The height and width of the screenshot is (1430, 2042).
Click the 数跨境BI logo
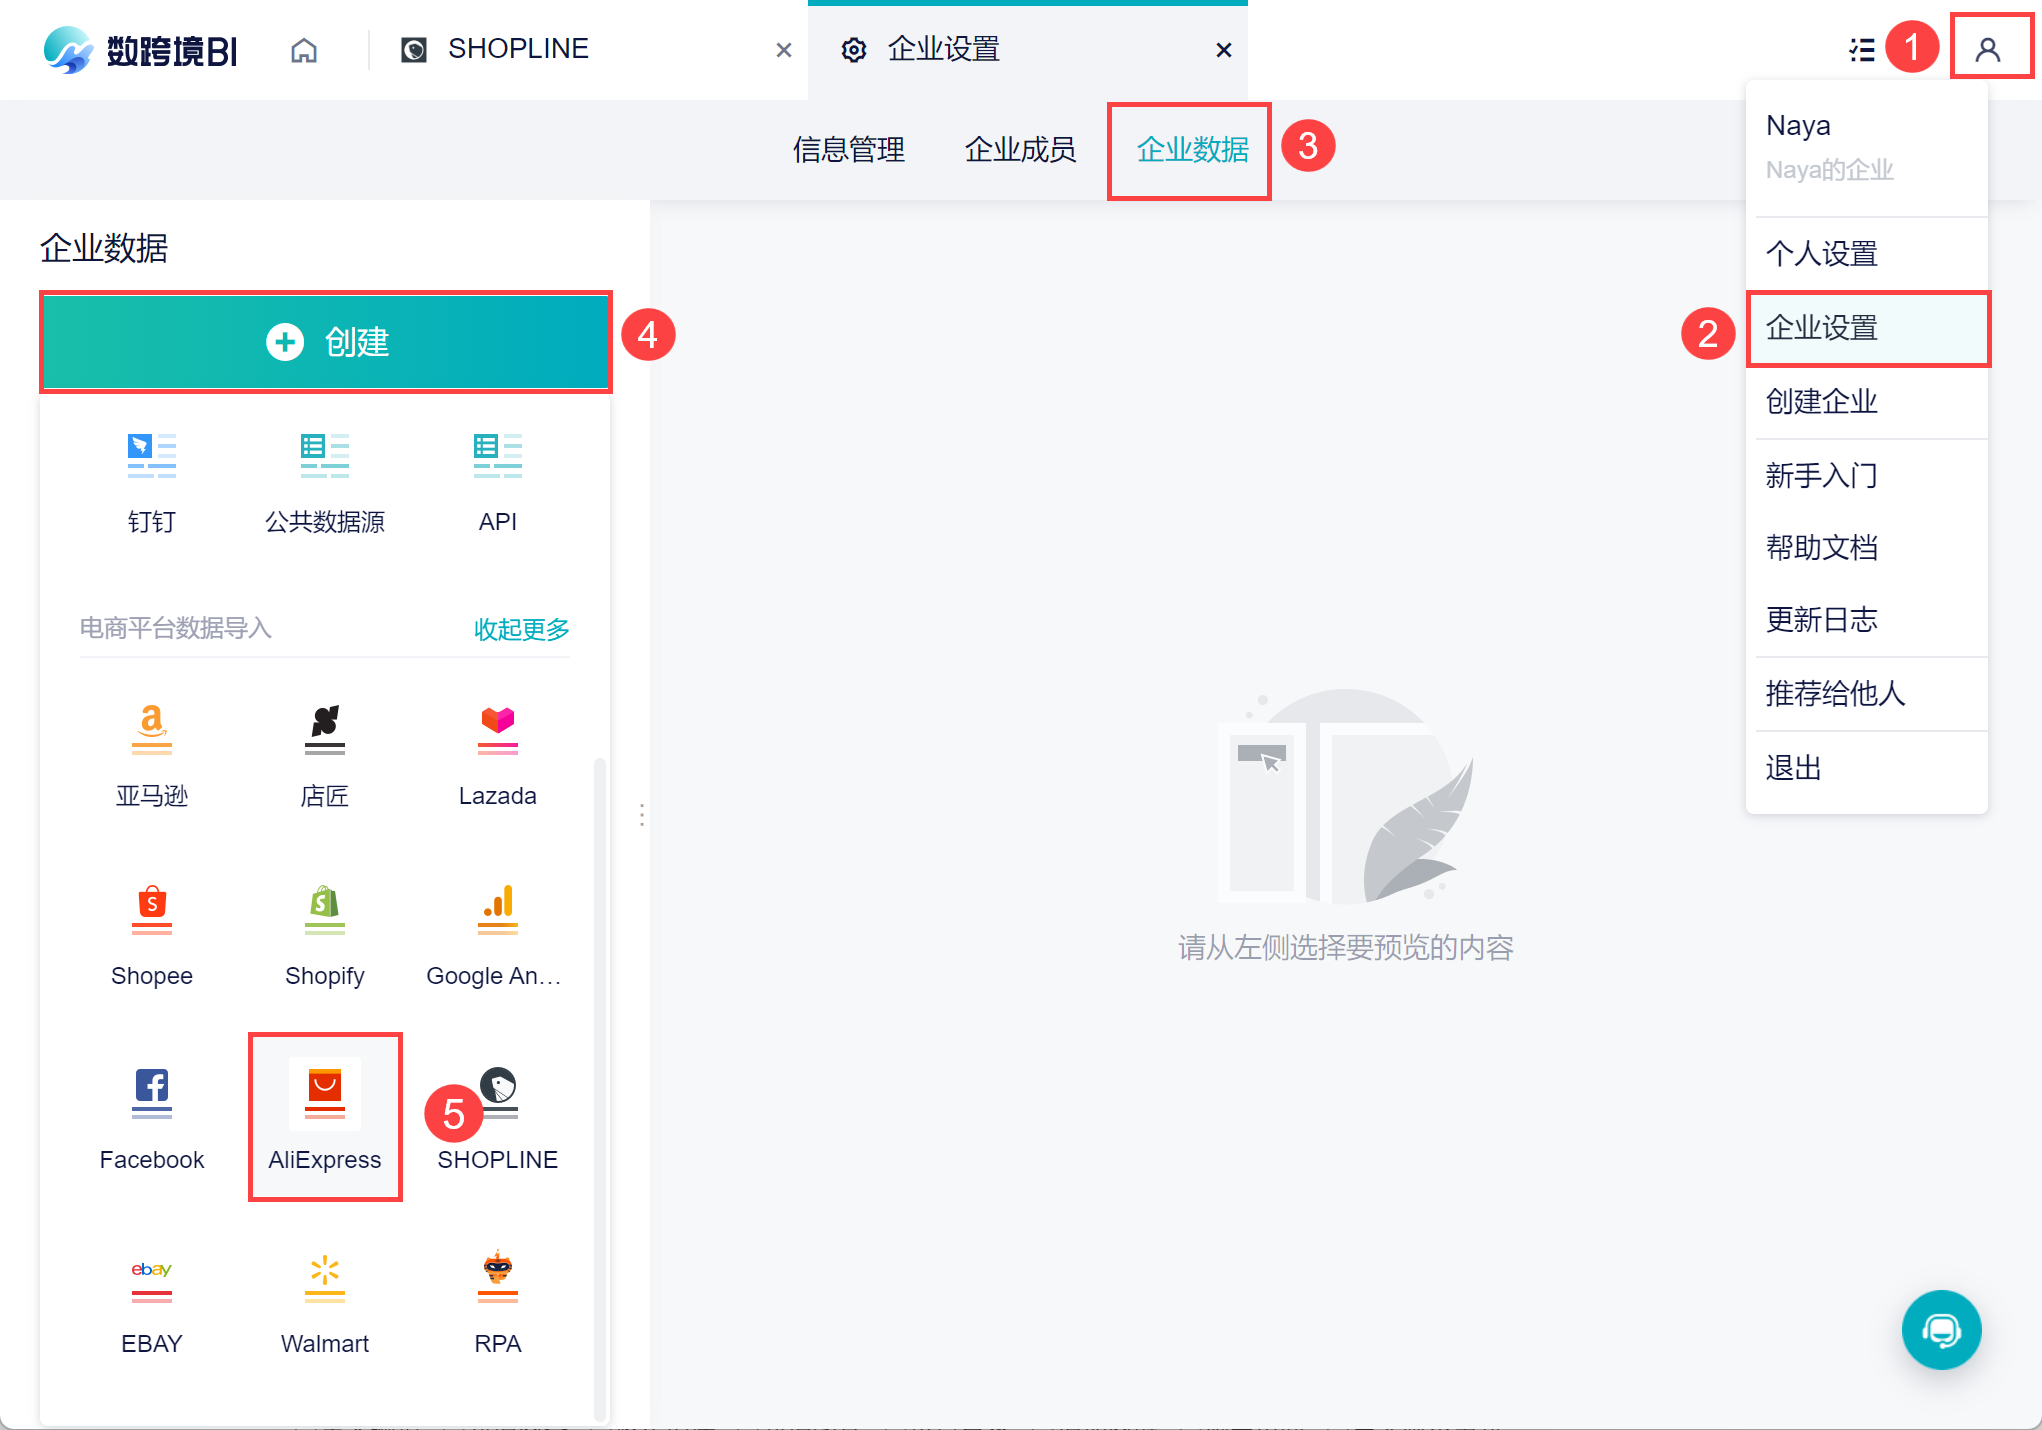(140, 50)
